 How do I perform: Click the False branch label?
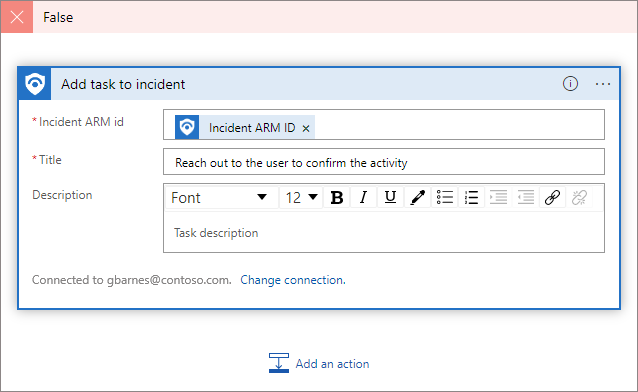(x=58, y=18)
